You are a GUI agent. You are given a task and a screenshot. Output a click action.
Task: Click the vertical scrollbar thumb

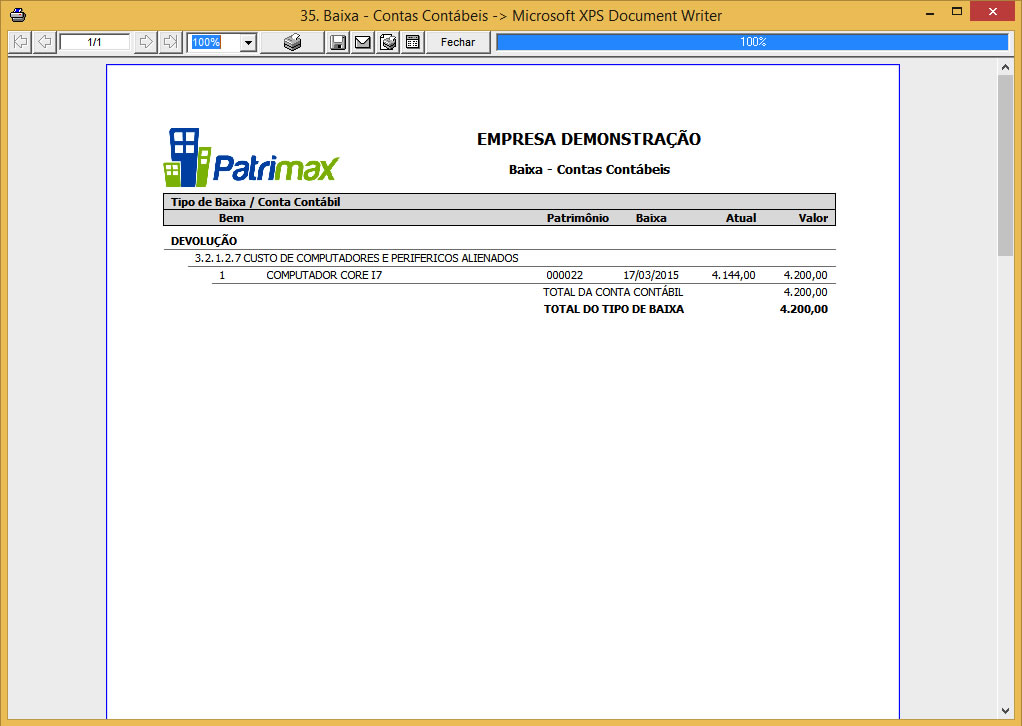(1005, 166)
